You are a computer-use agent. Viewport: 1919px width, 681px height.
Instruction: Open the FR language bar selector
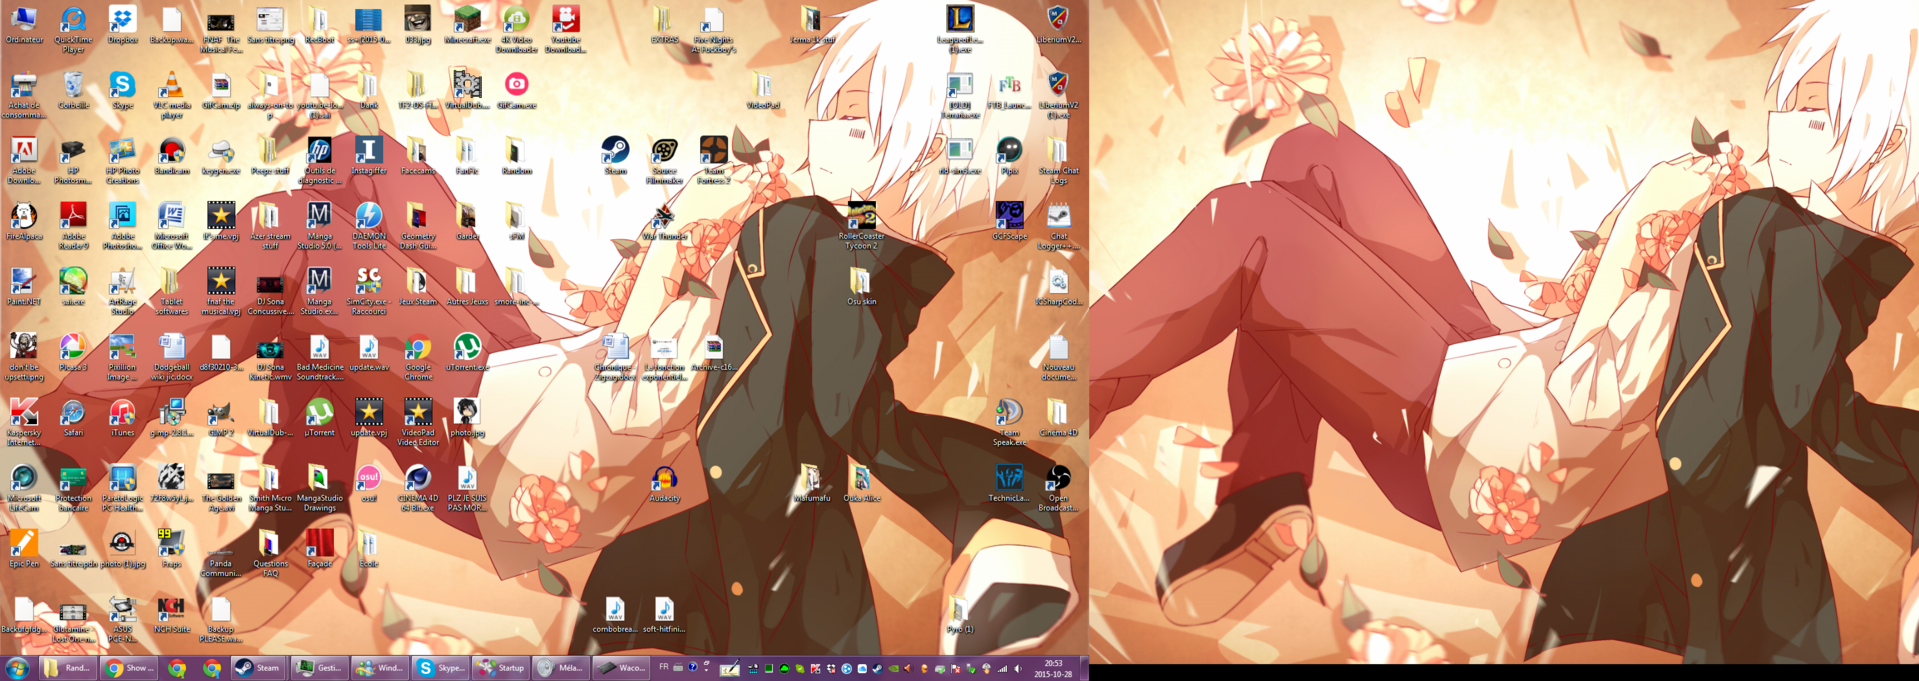(663, 667)
